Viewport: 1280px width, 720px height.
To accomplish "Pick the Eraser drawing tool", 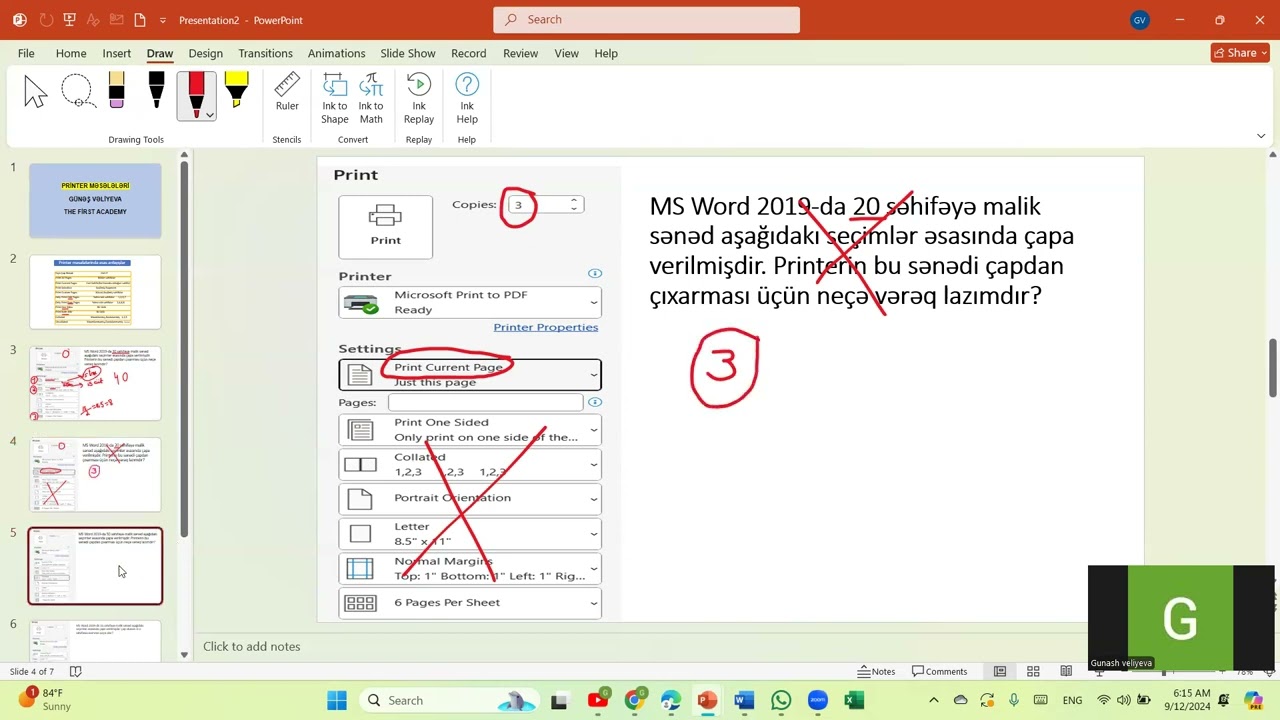I will [116, 91].
